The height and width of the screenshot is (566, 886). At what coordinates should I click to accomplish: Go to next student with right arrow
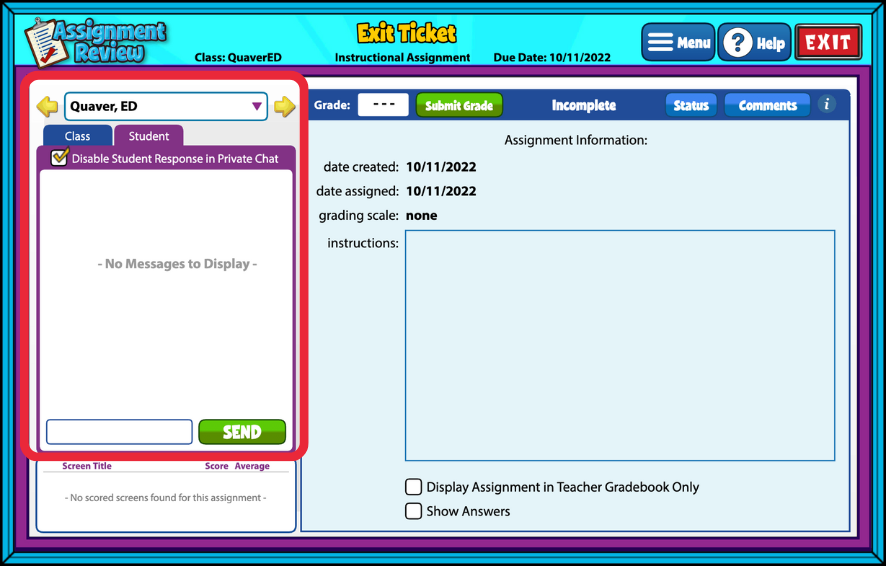(285, 106)
